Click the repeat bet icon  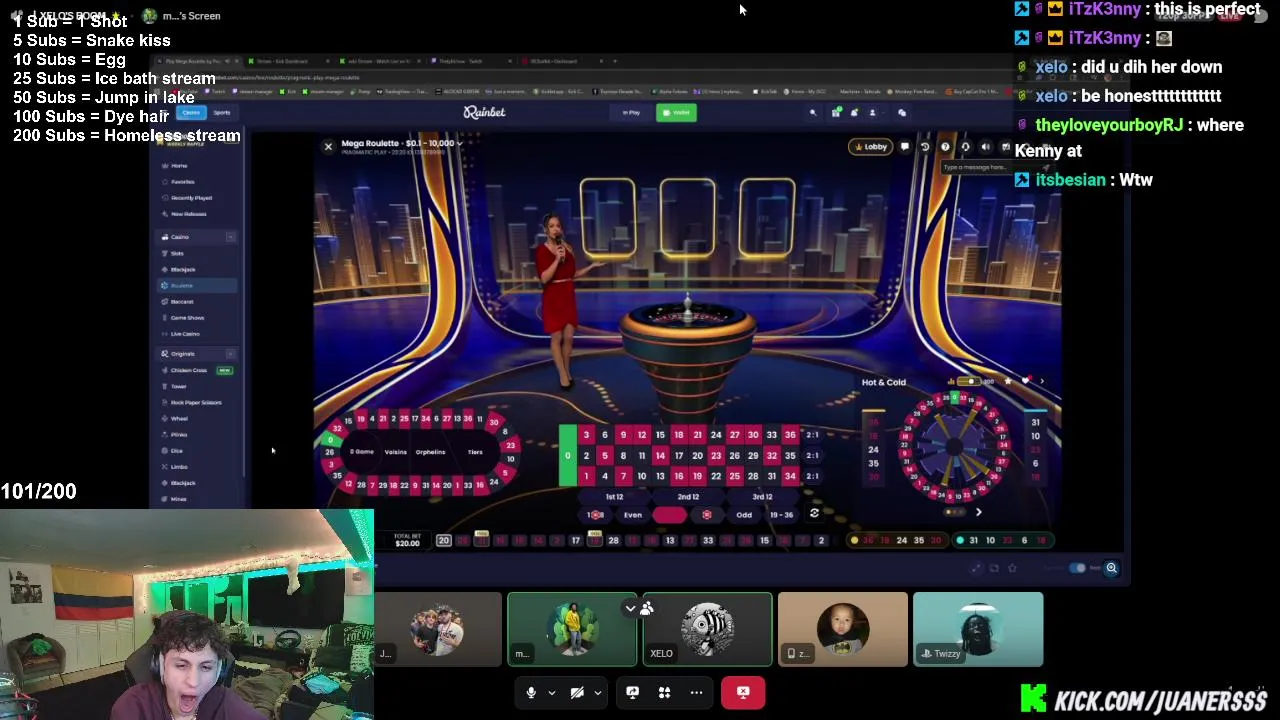(814, 513)
